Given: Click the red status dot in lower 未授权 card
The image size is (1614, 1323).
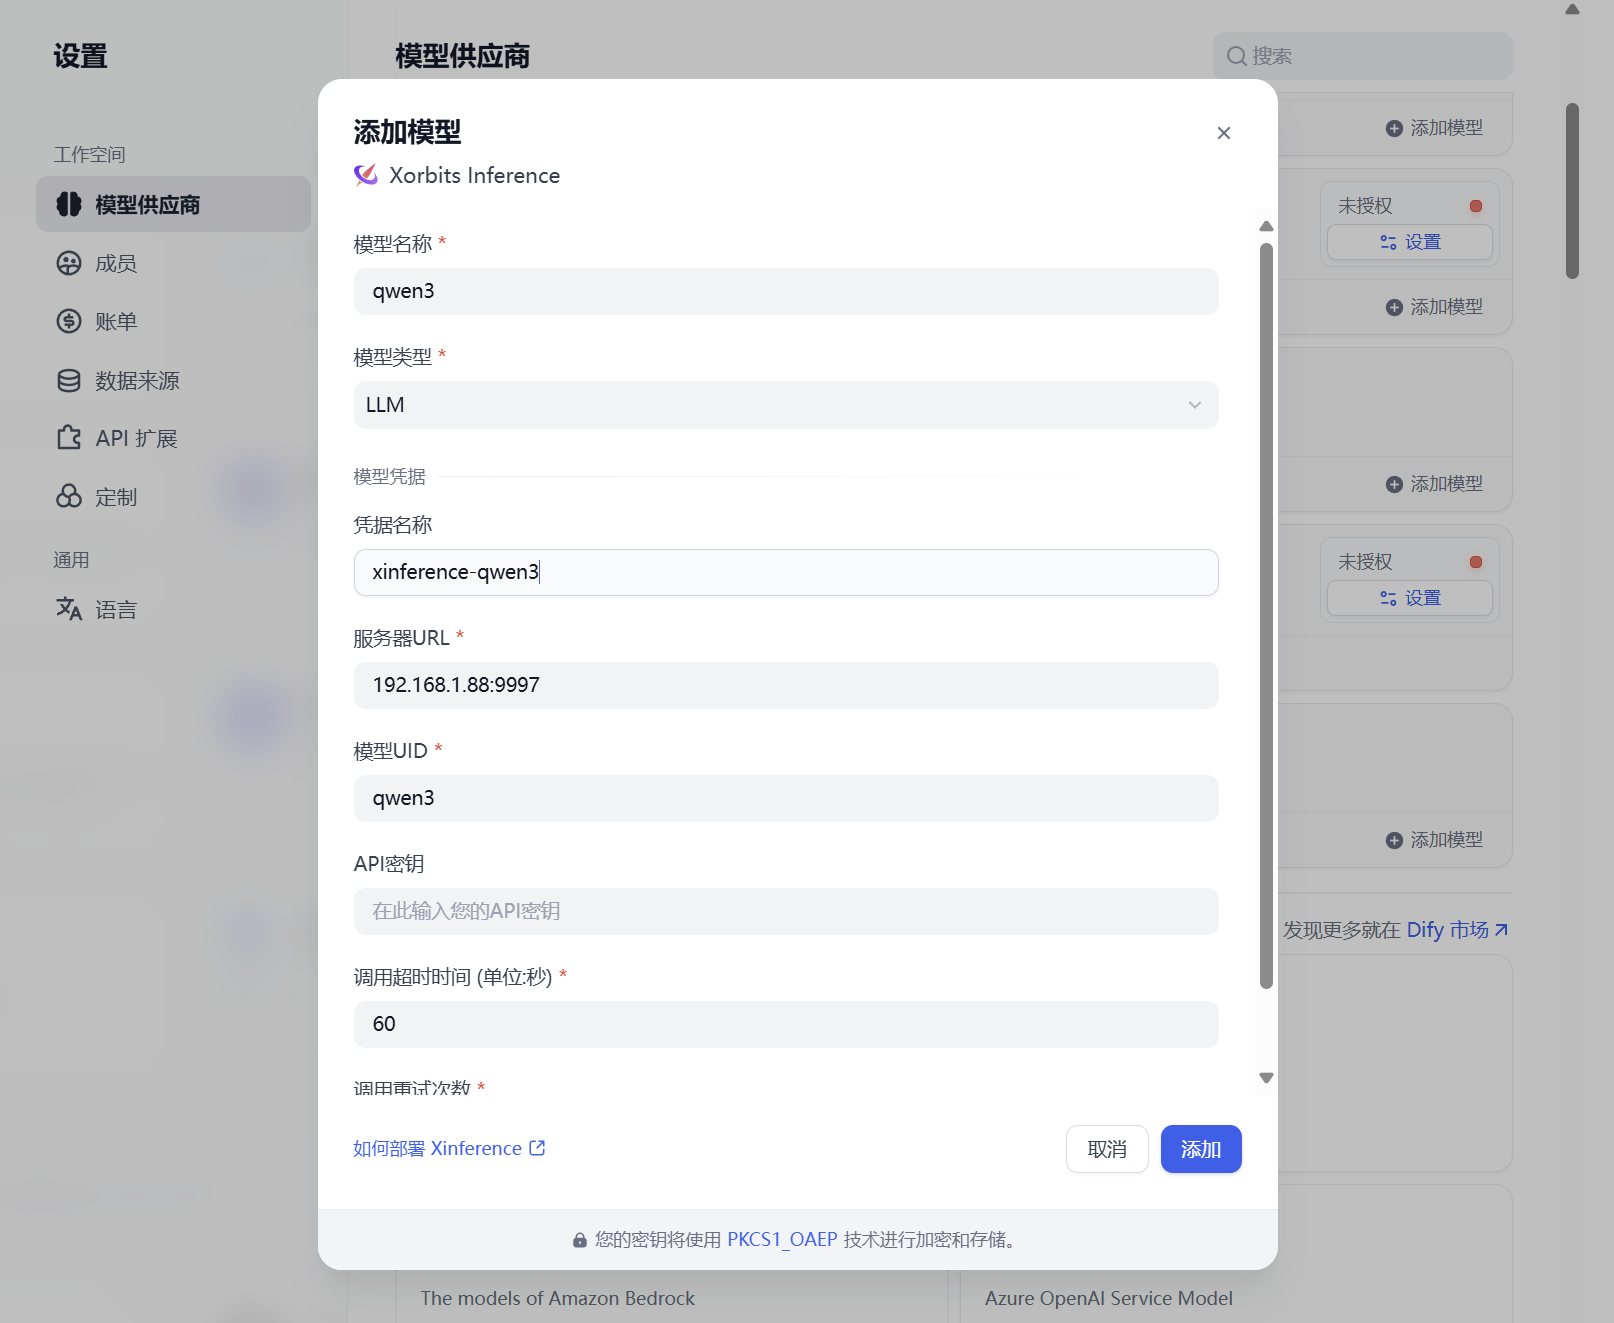Looking at the screenshot, I should 1476,562.
